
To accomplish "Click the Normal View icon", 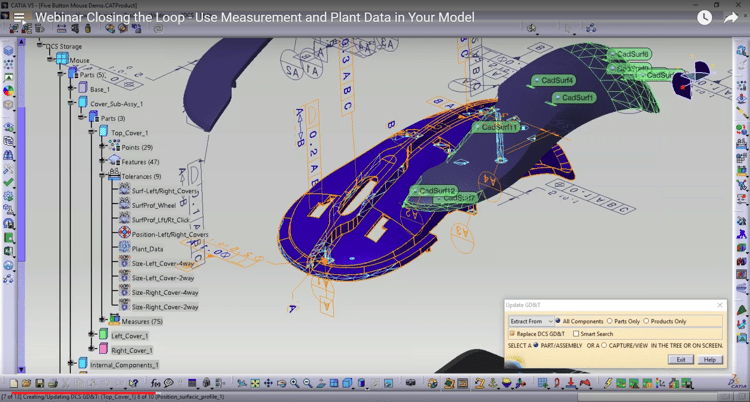I will (321, 383).
